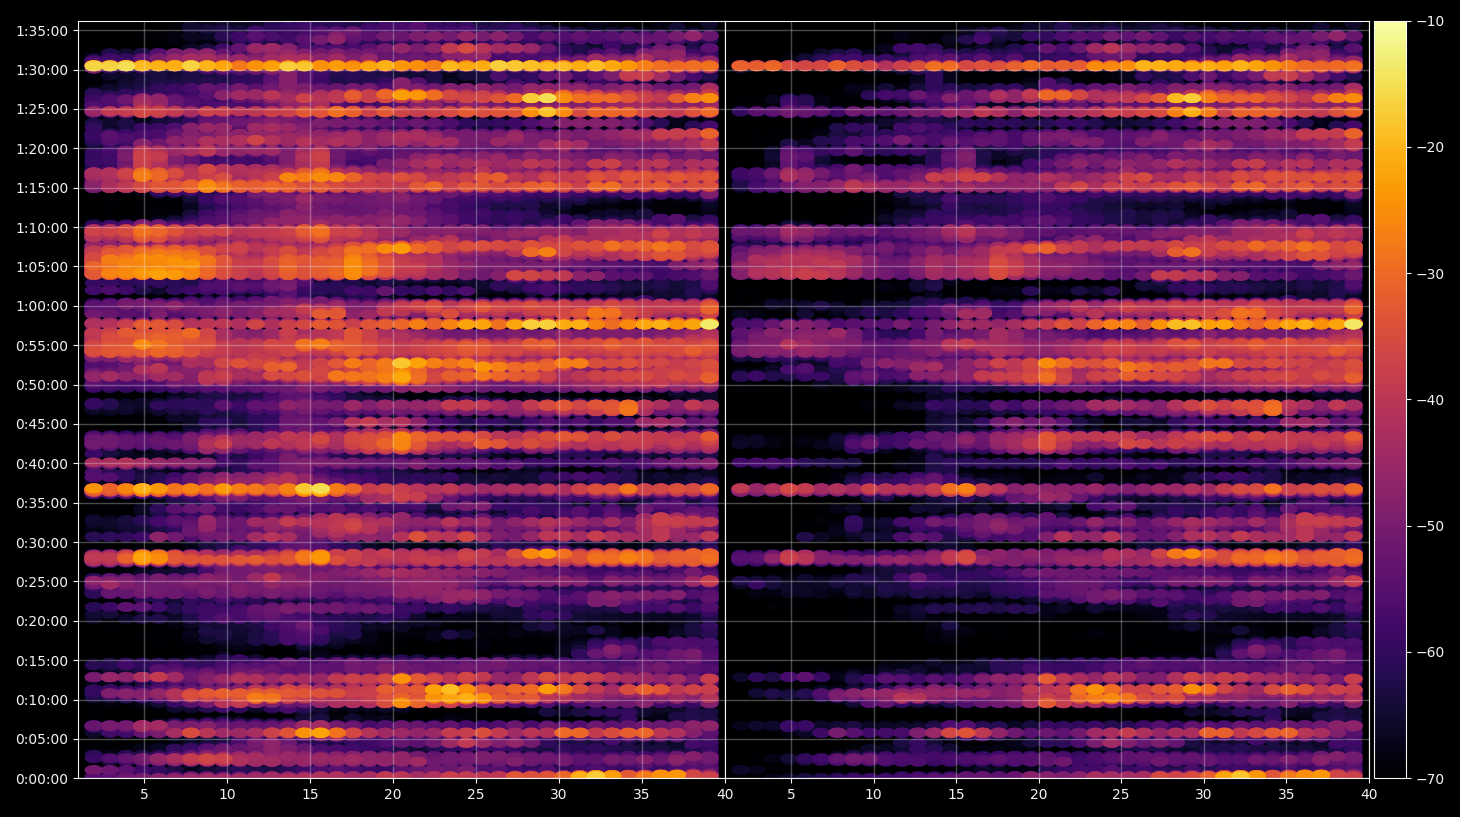
Task: Select x-axis label 20 under right heatmap
Action: pyautogui.click(x=1039, y=795)
